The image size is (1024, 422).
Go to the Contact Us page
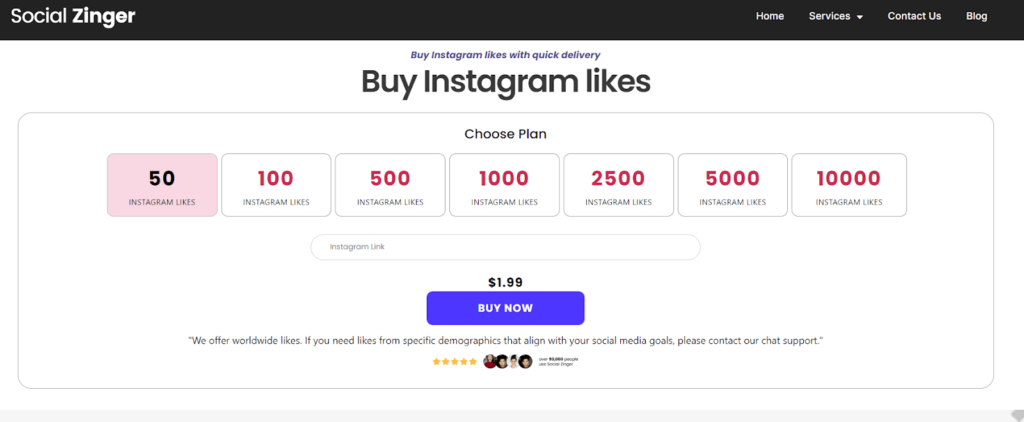coord(914,16)
